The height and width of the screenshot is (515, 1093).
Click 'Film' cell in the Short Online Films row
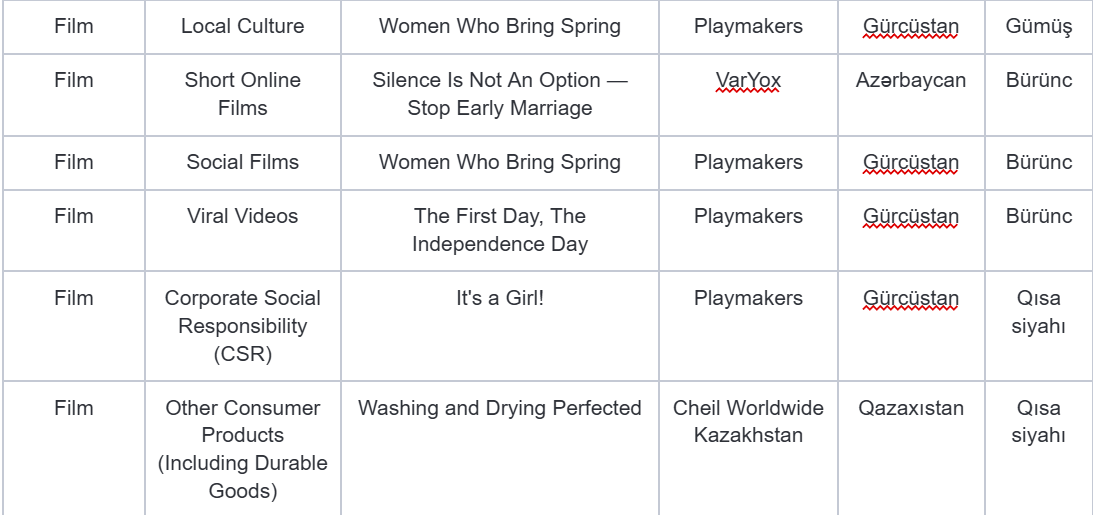pos(73,94)
